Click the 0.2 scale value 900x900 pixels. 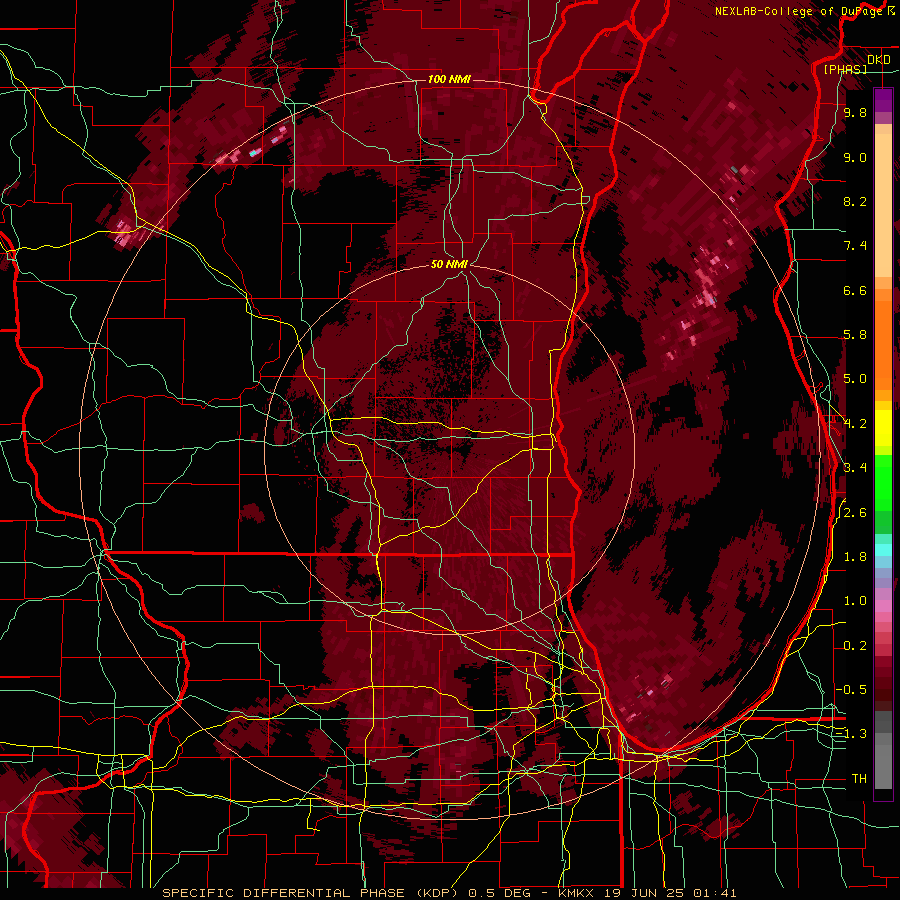(x=855, y=646)
